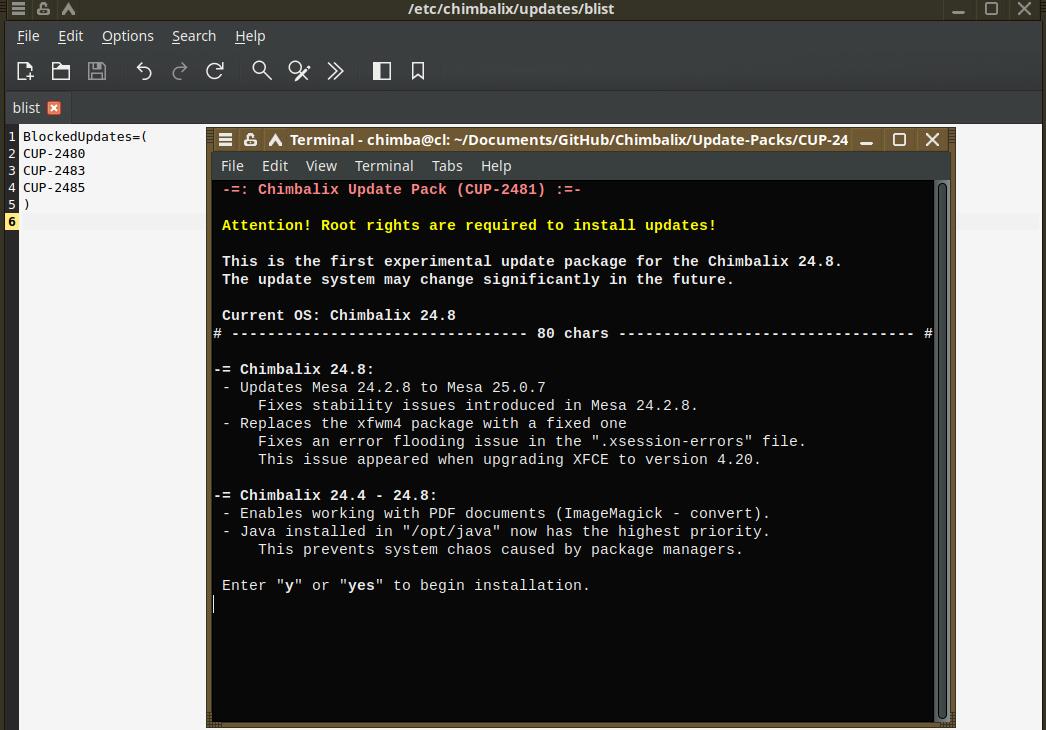
Task: Open the editor Options menu
Action: click(x=127, y=36)
